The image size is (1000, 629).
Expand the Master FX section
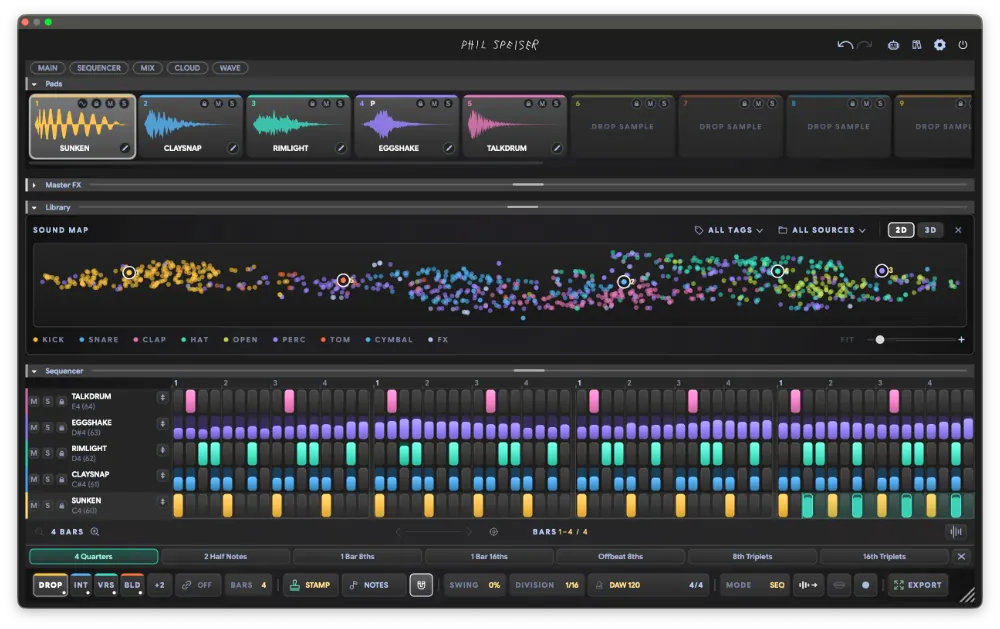pyautogui.click(x=34, y=185)
